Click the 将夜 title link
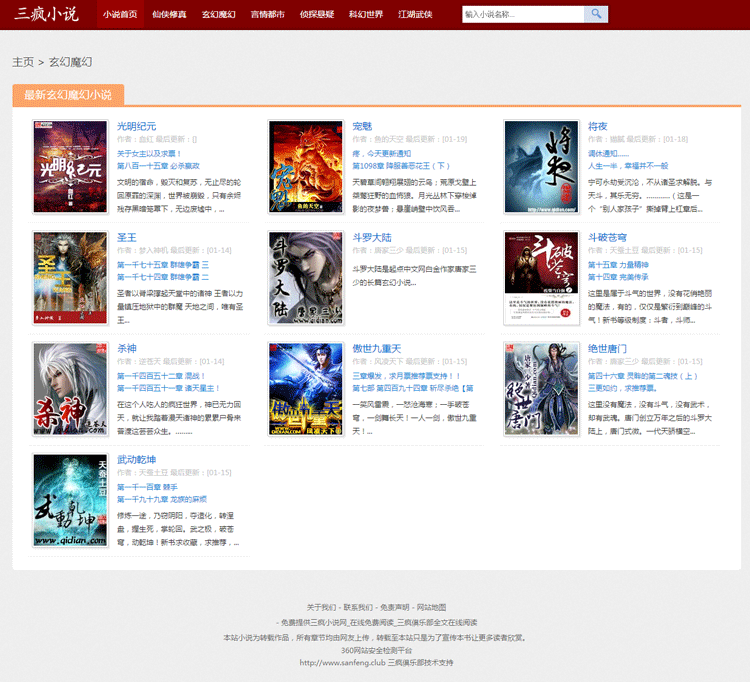 tap(597, 126)
